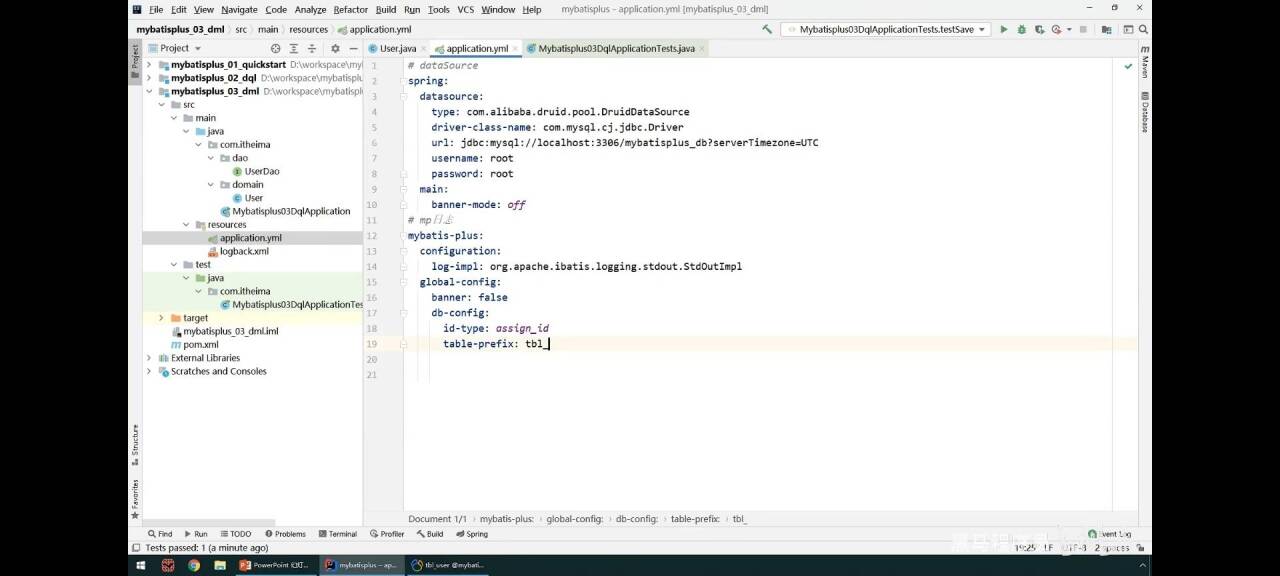
Task: Open the Database tool window on right edge
Action: [x=1145, y=112]
